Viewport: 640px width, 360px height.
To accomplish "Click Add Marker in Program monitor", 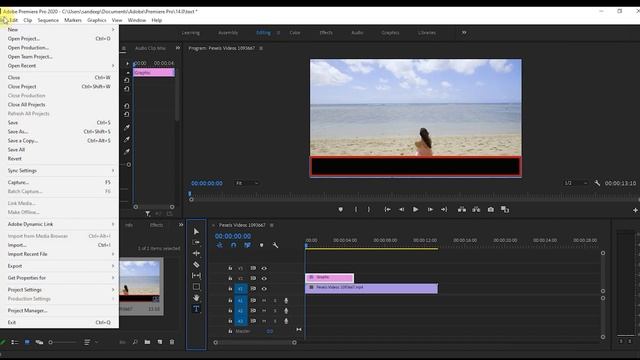I will coord(340,209).
